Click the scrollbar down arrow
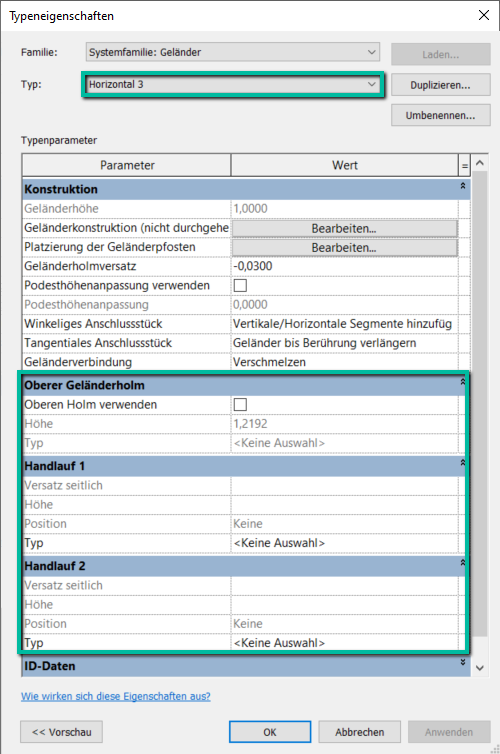The height and width of the screenshot is (754, 500). [479, 668]
